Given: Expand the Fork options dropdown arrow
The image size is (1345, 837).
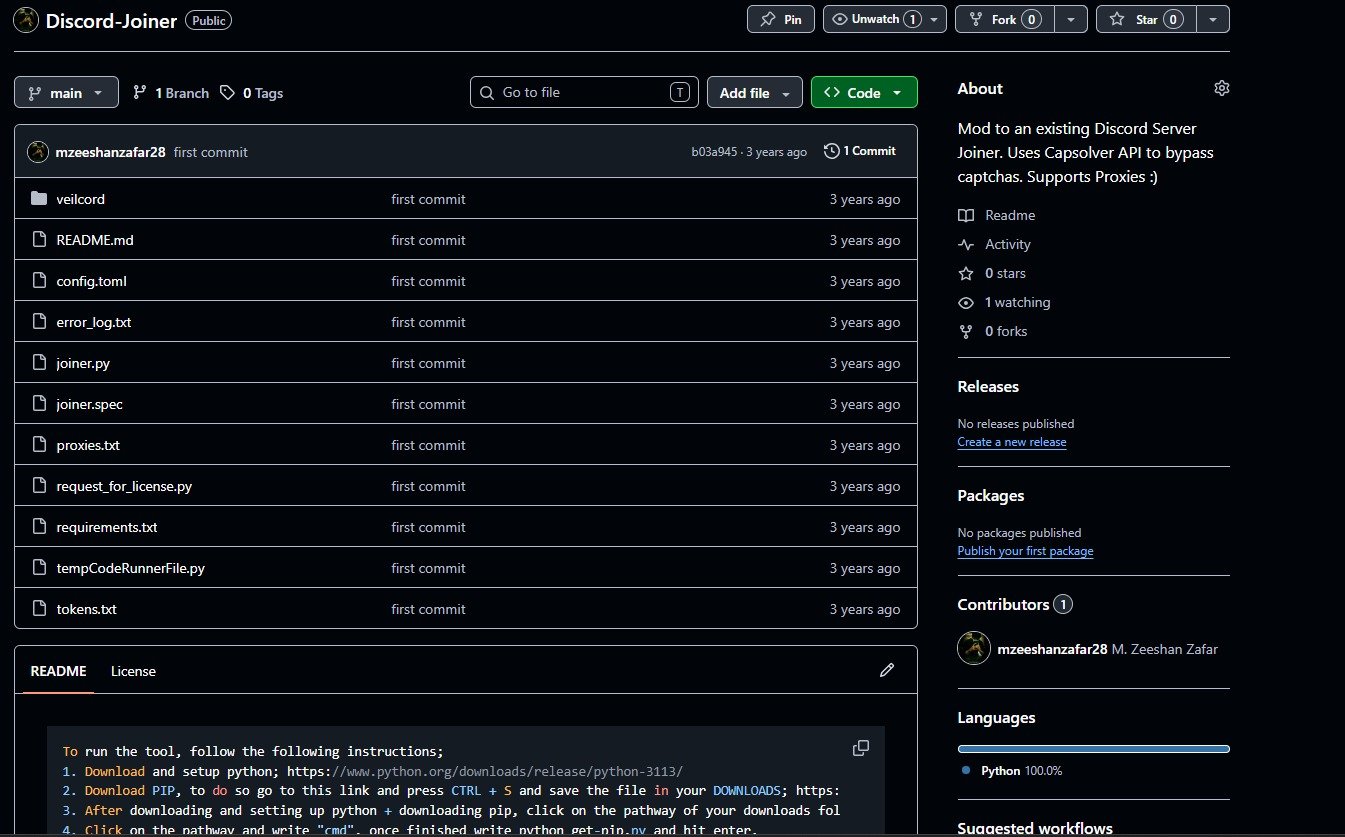Looking at the screenshot, I should (1071, 19).
